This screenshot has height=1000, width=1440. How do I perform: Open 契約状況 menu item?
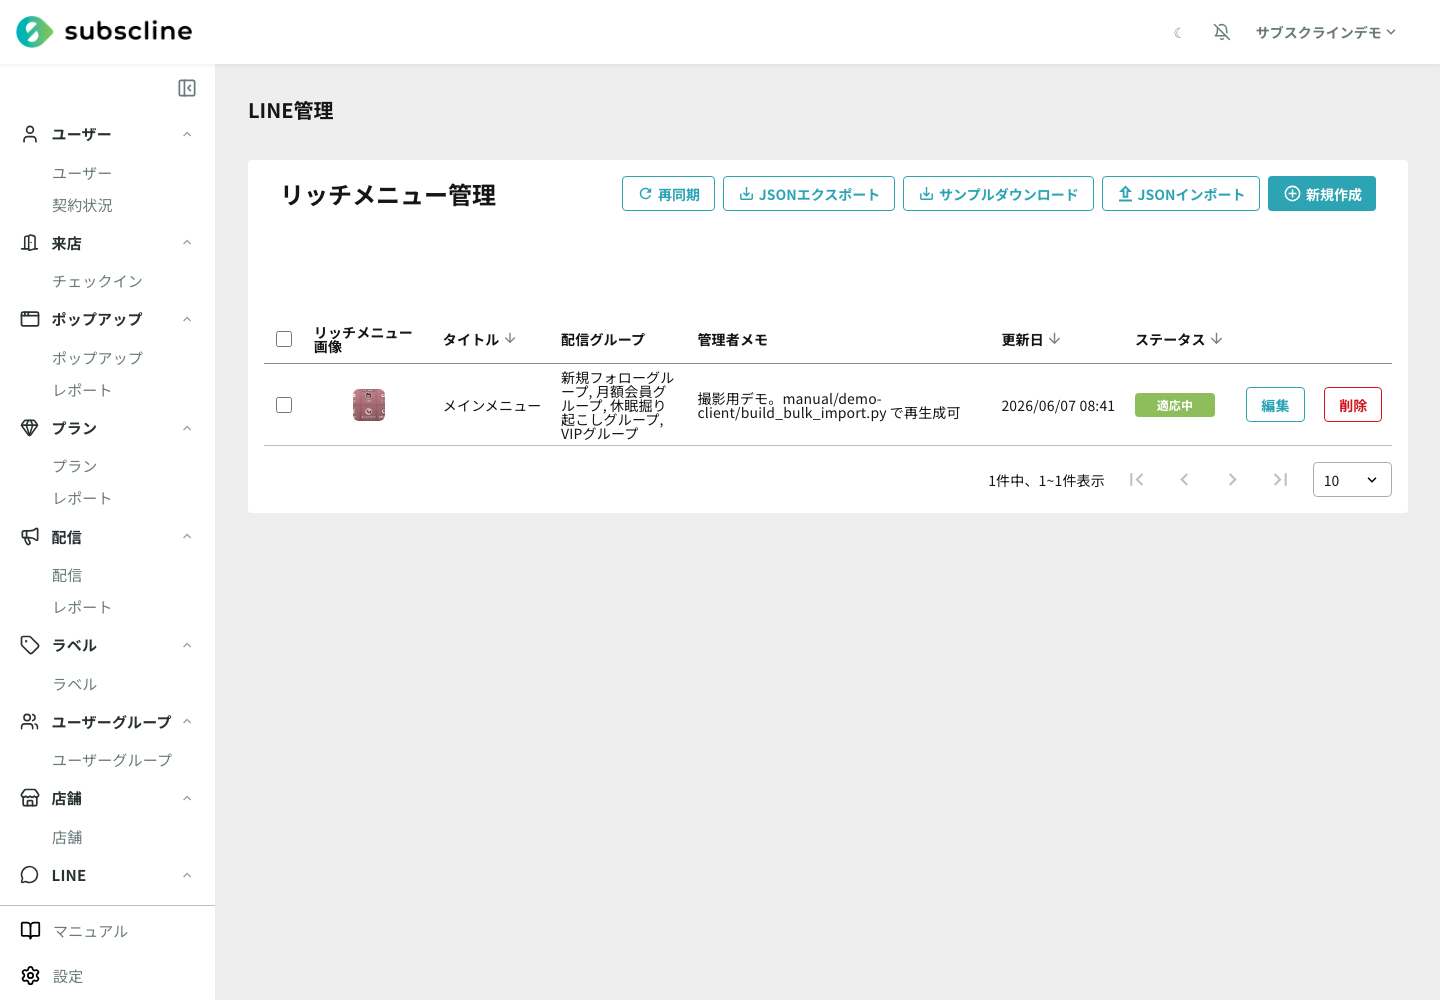click(x=82, y=205)
